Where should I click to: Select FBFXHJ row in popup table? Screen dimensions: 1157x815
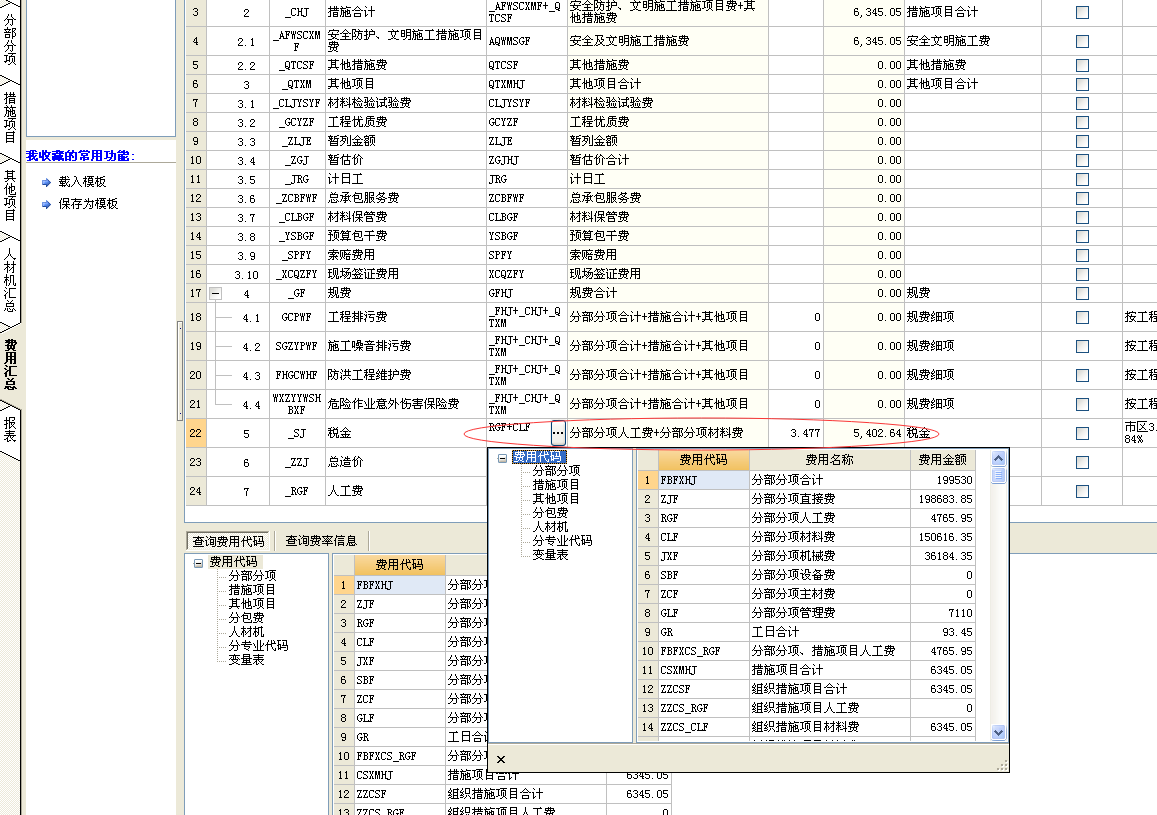pyautogui.click(x=807, y=480)
